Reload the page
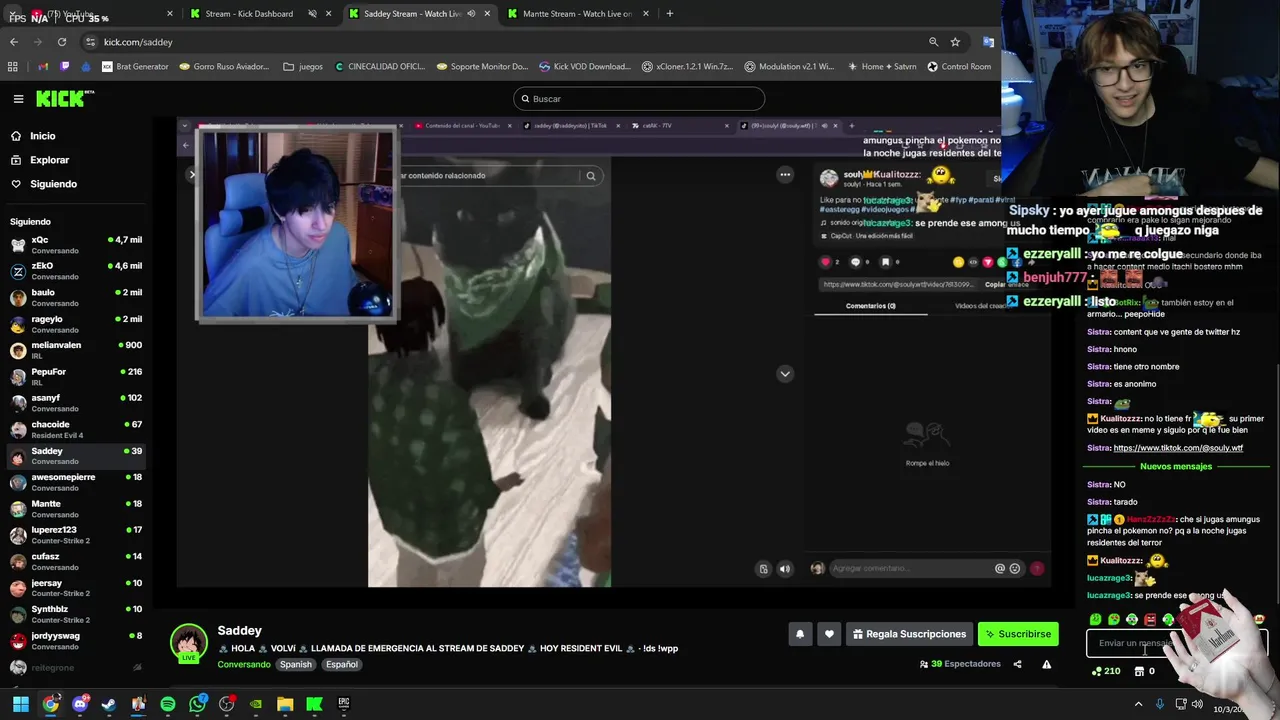 tap(62, 42)
